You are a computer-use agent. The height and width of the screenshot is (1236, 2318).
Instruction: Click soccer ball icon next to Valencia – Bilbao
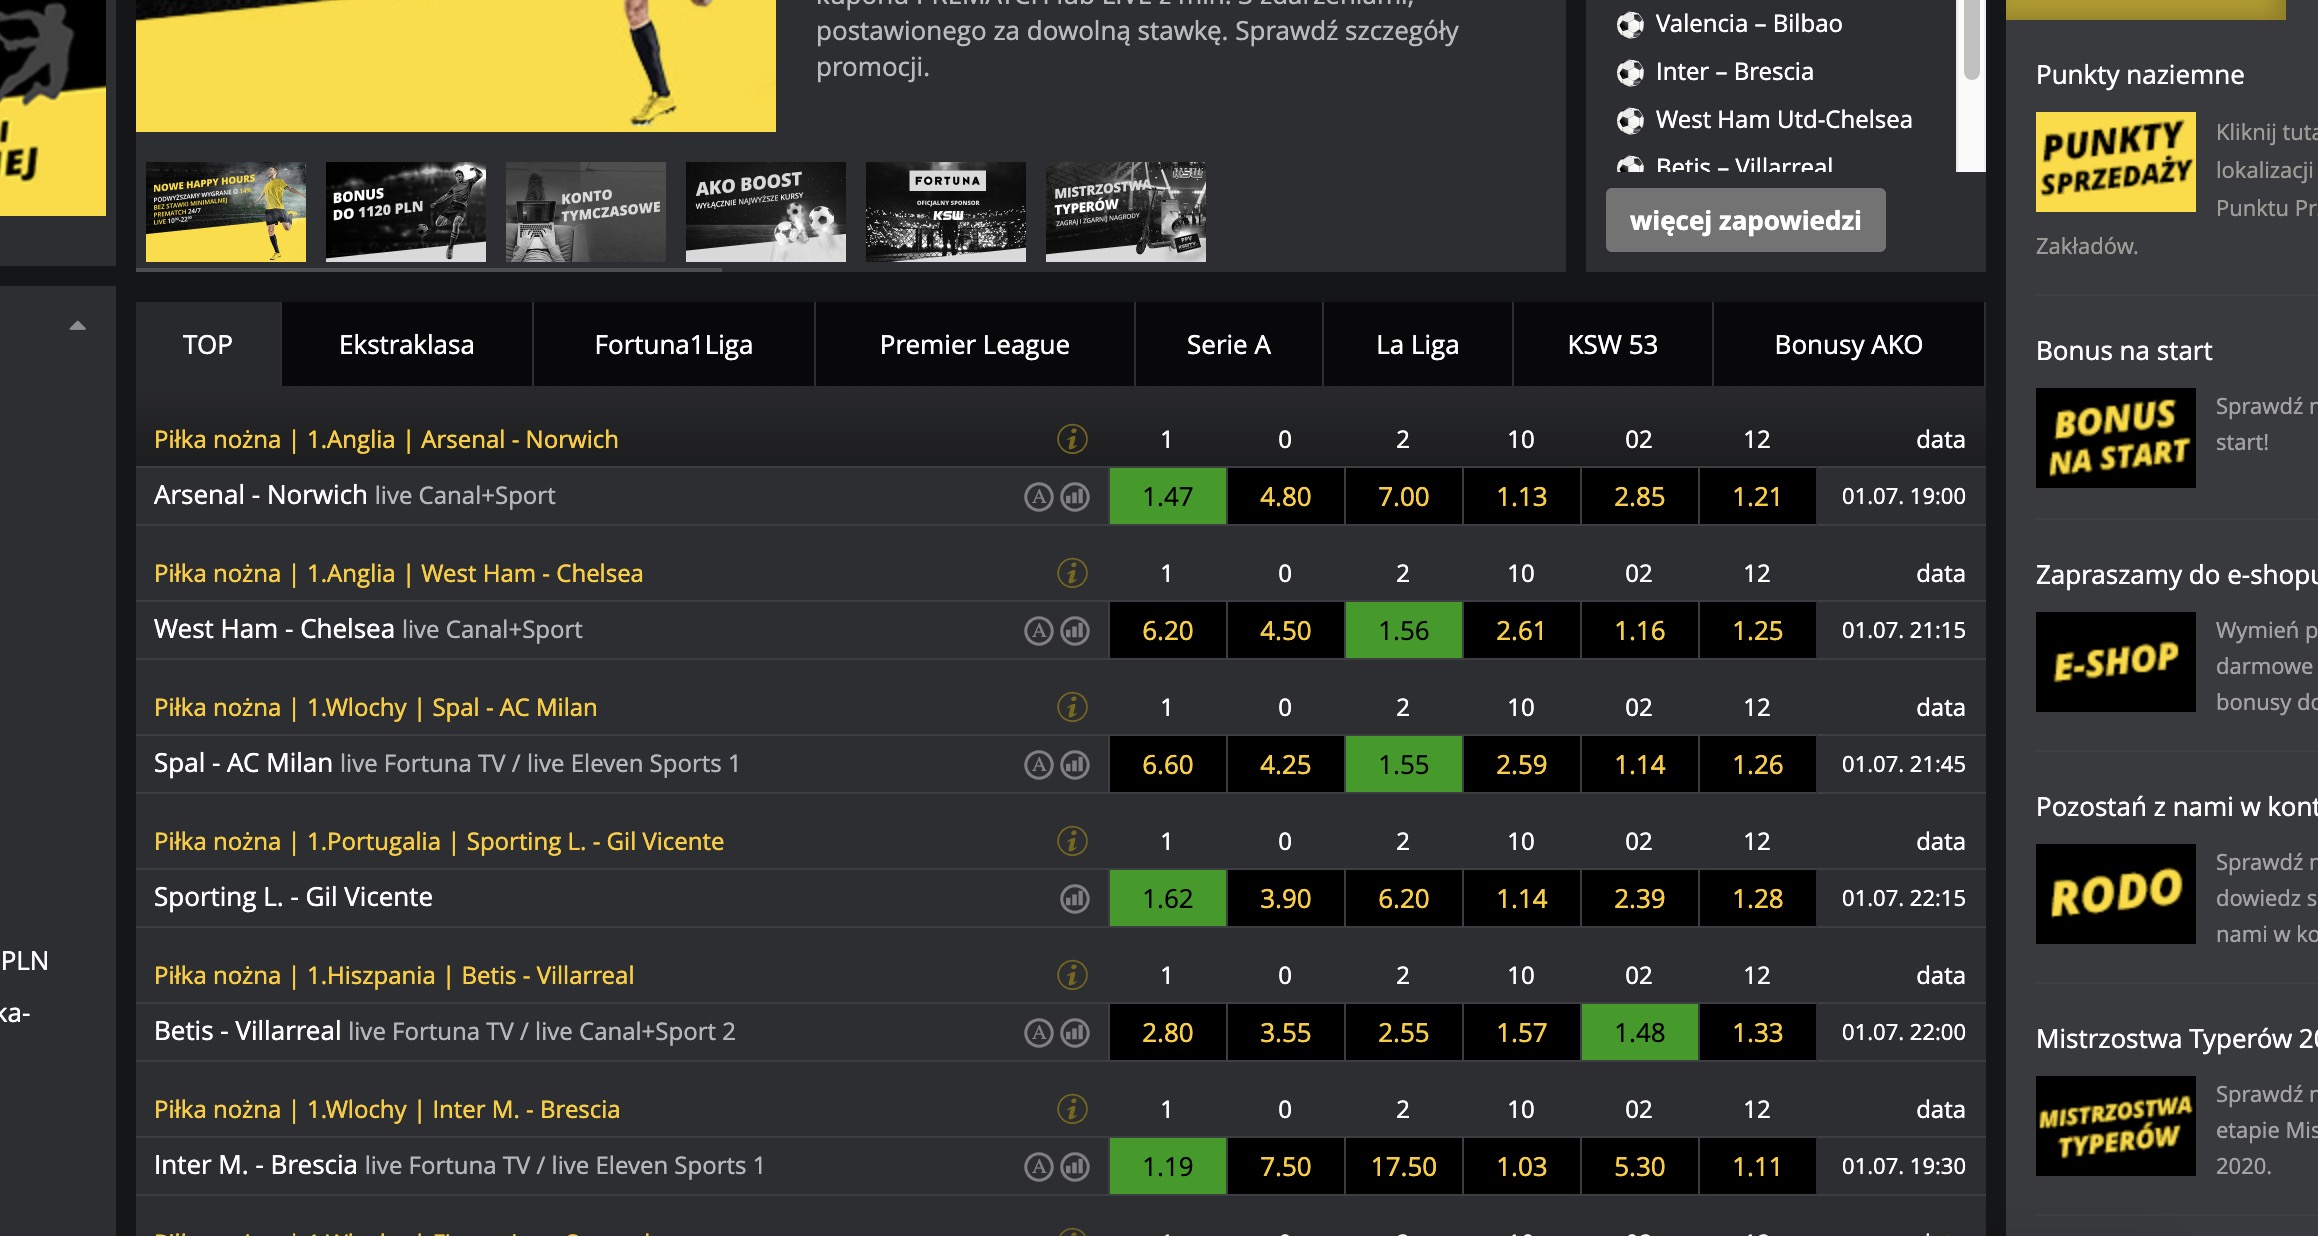coord(1630,25)
